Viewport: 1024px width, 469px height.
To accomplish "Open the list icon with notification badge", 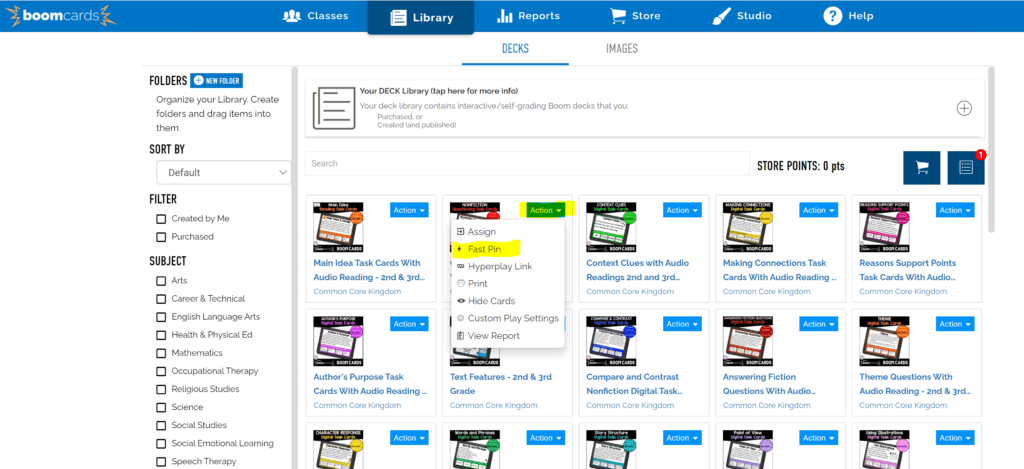I will click(x=966, y=168).
